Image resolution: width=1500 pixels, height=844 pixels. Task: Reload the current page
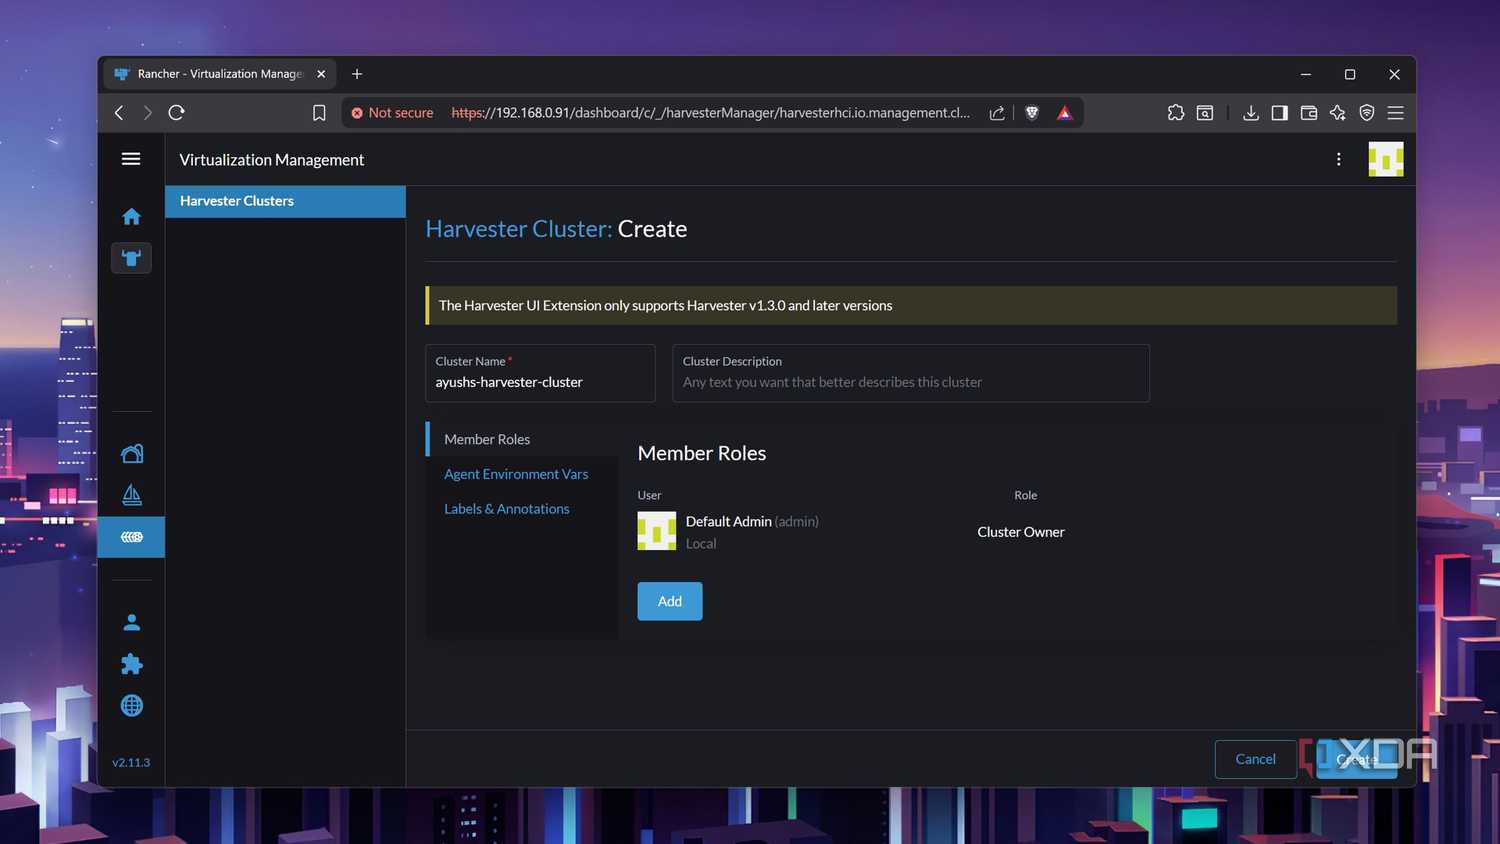(x=177, y=113)
